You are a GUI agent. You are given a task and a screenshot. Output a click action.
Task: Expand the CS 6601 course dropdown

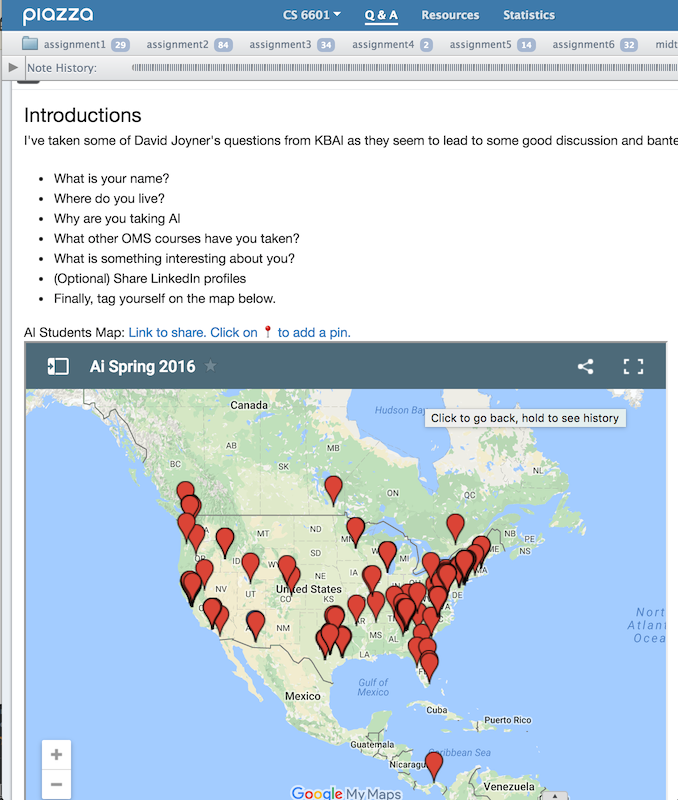tap(312, 15)
